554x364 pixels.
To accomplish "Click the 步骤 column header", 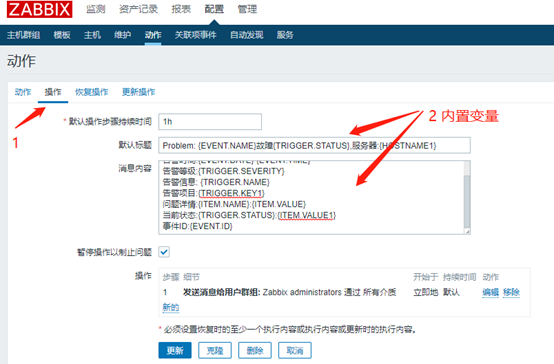I will 171,277.
